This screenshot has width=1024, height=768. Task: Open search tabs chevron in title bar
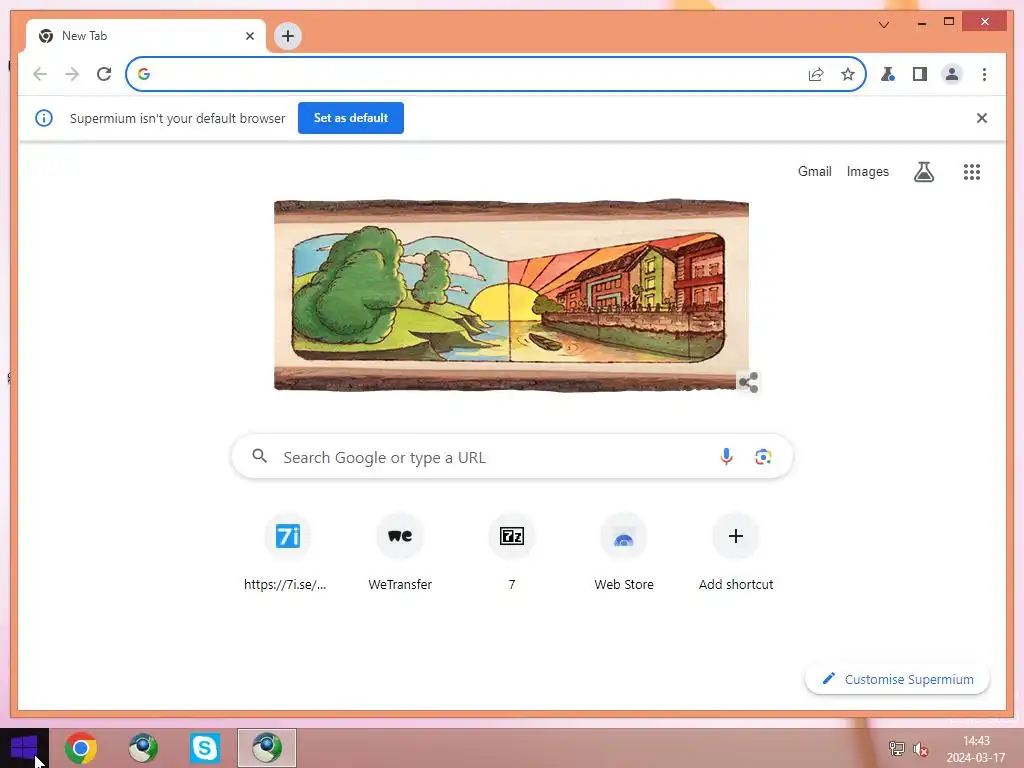click(884, 25)
